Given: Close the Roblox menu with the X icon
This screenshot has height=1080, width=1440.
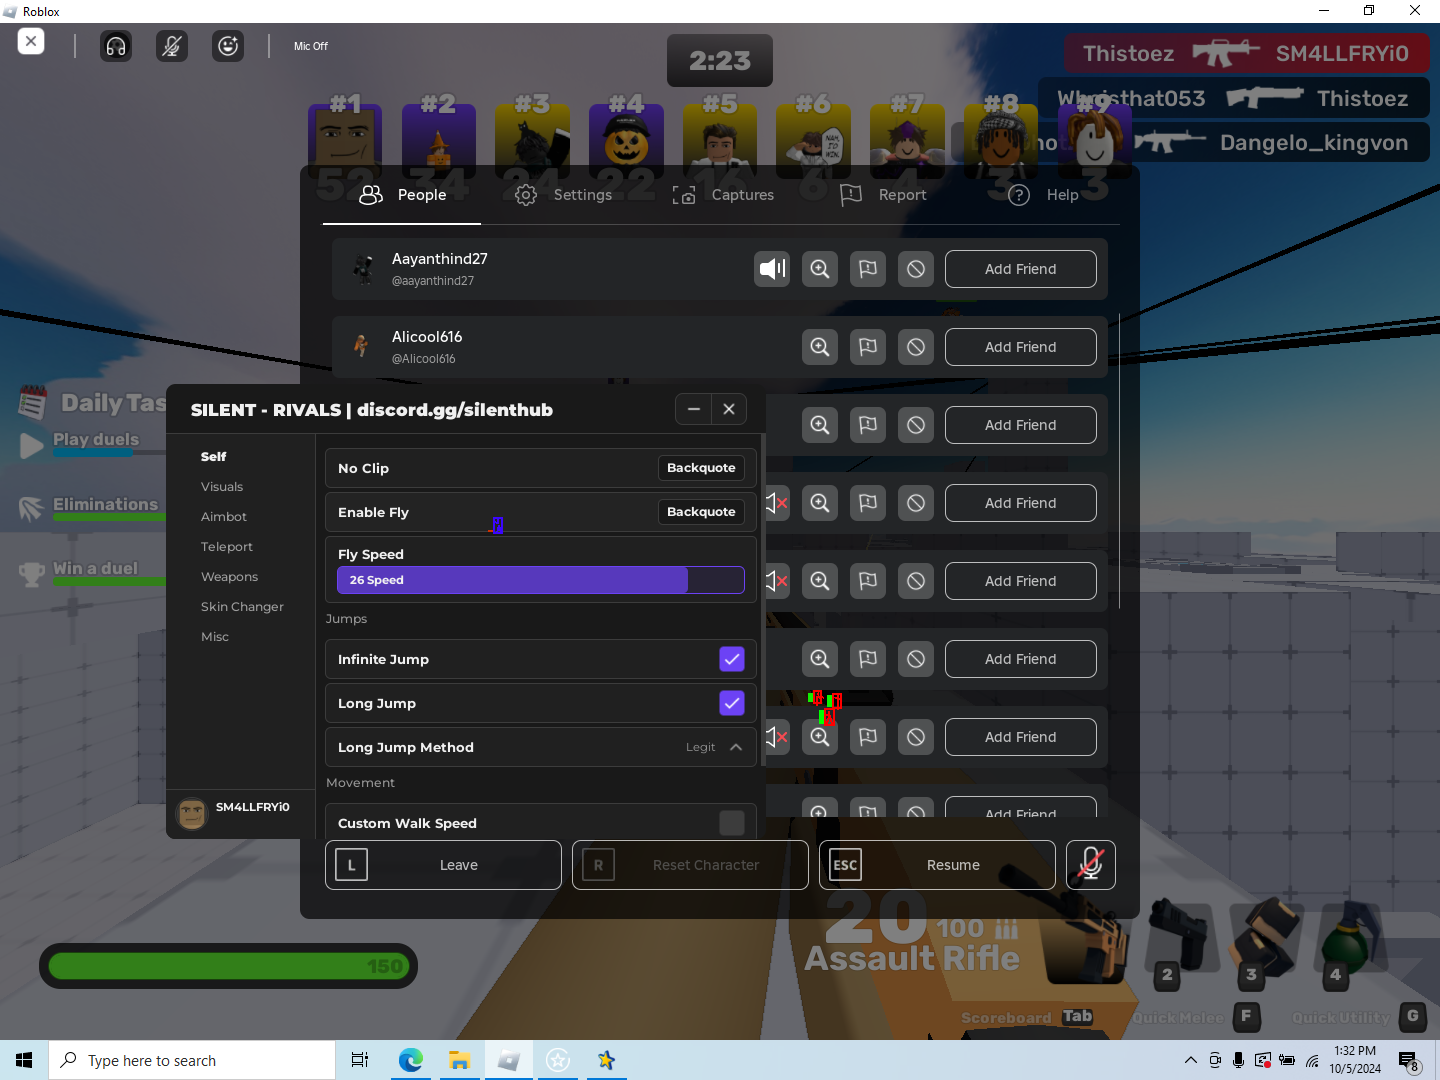Looking at the screenshot, I should (x=31, y=42).
